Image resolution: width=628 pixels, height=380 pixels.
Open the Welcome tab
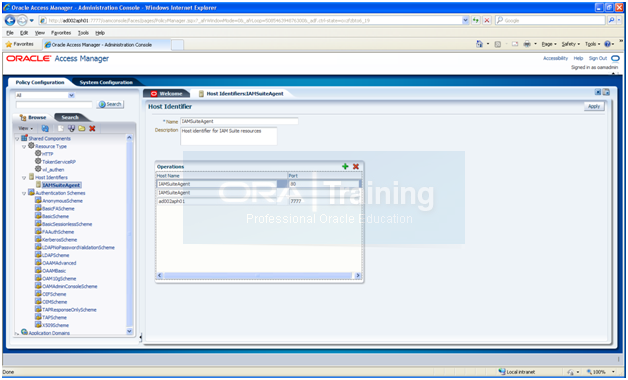pyautogui.click(x=167, y=94)
